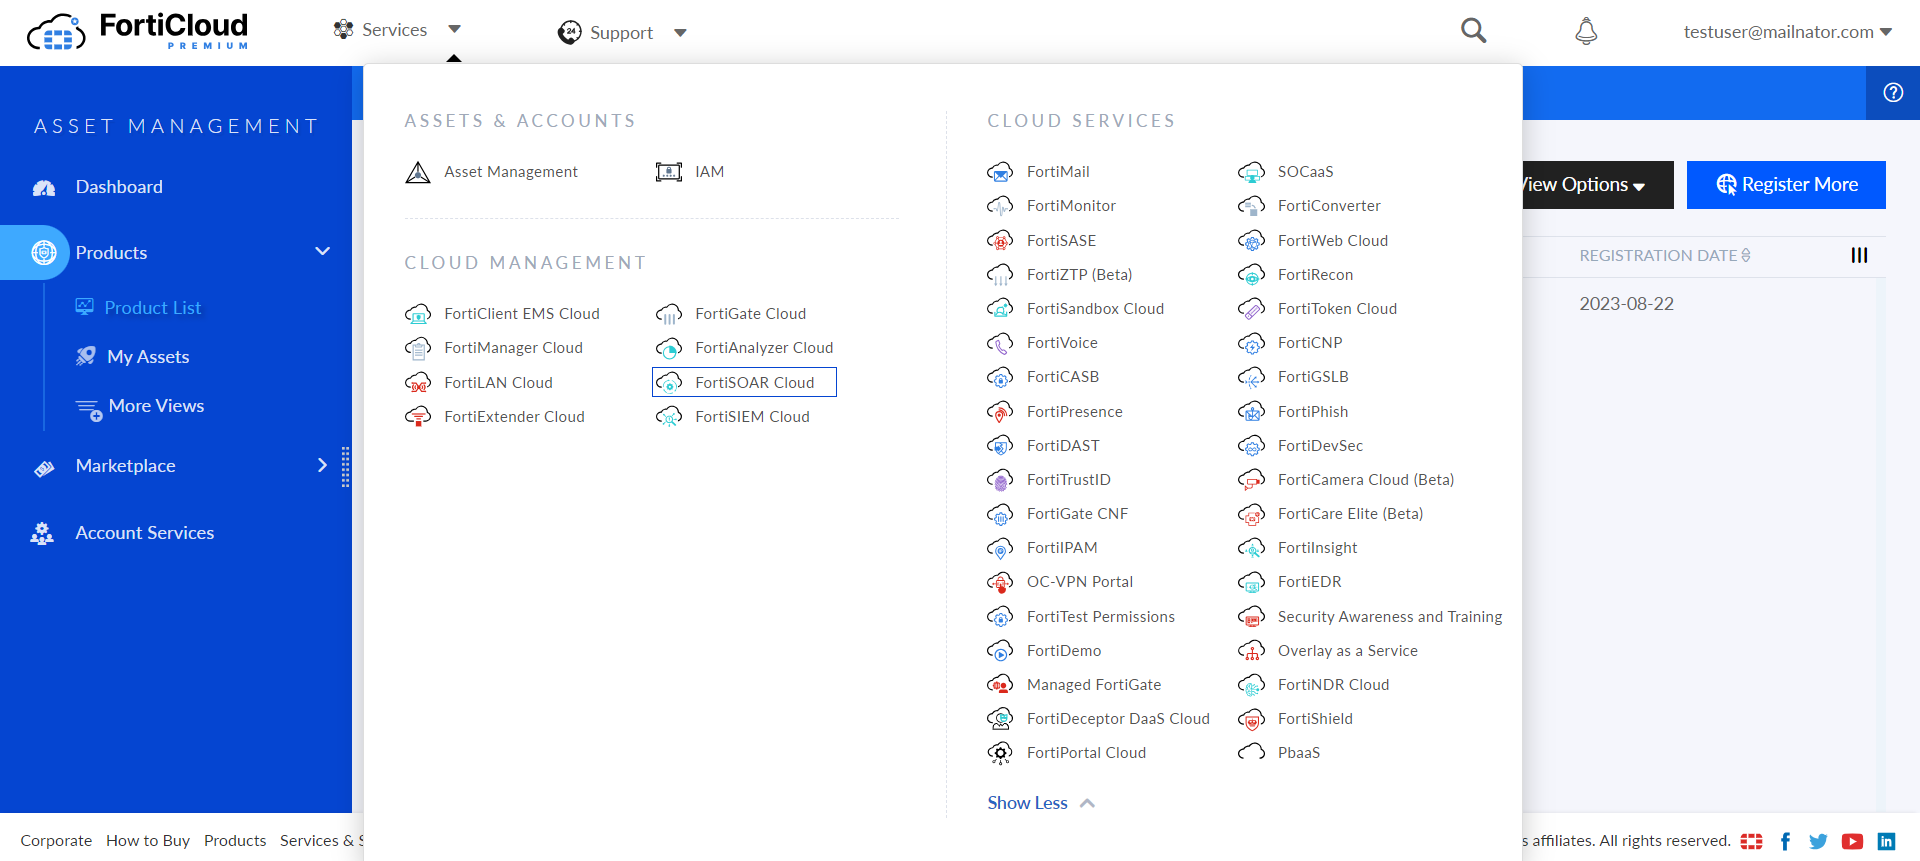Image resolution: width=1920 pixels, height=861 pixels.
Task: Click the Facebook icon in footer
Action: pyautogui.click(x=1785, y=841)
